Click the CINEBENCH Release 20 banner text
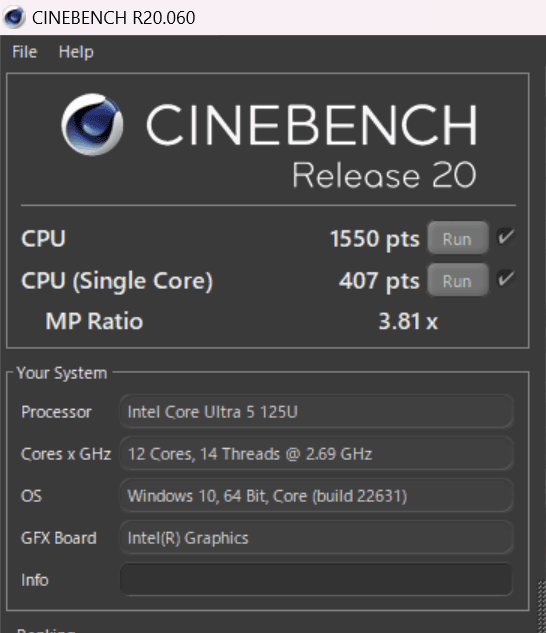546x633 pixels. pos(311,145)
